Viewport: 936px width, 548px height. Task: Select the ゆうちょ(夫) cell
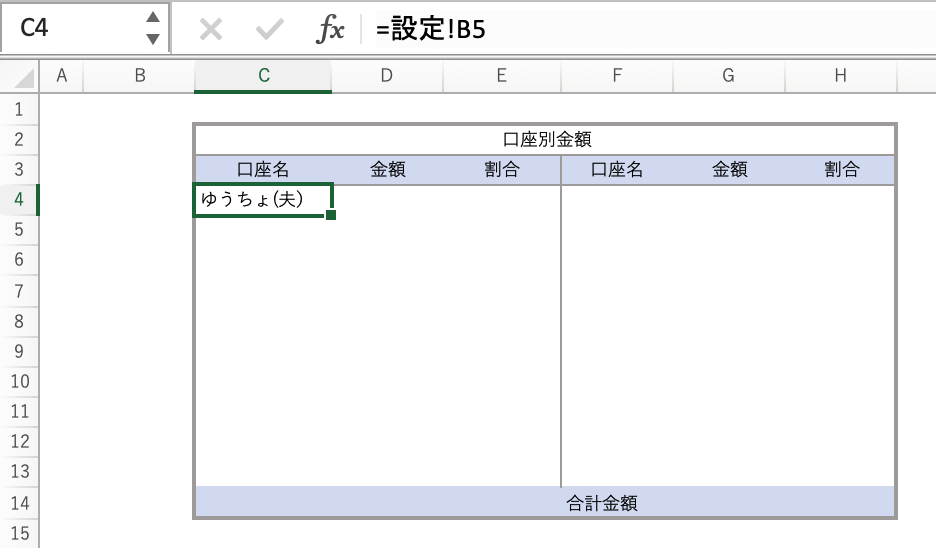tap(264, 200)
